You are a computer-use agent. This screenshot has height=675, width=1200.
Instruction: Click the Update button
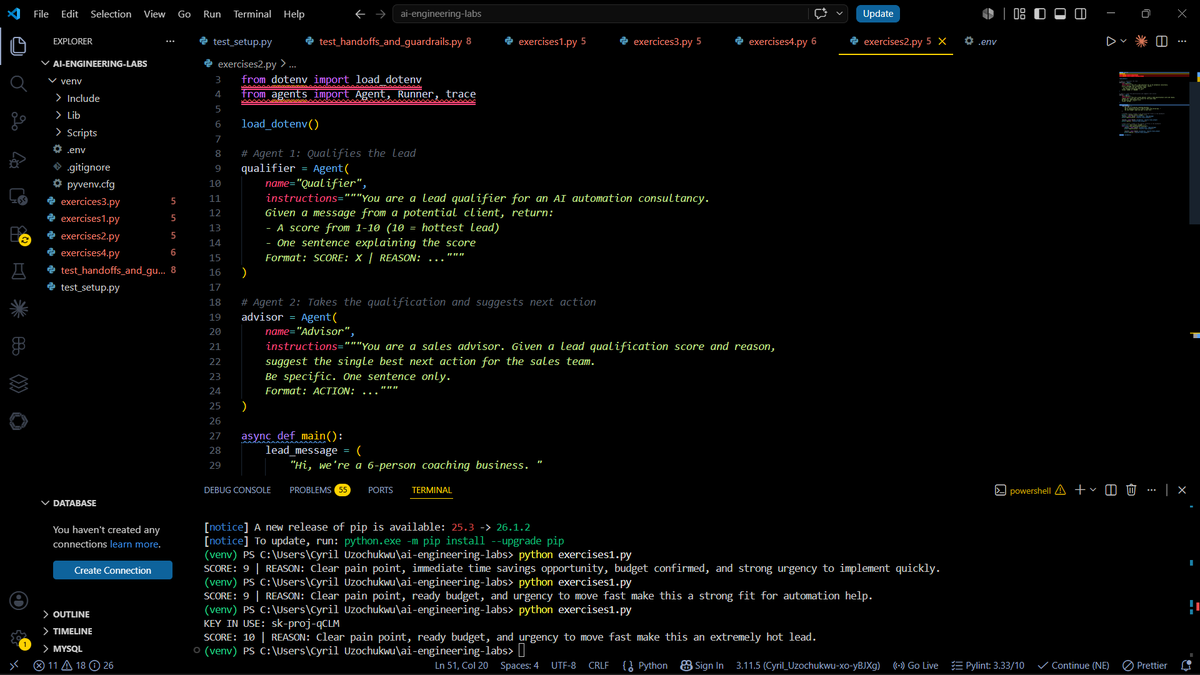(x=878, y=14)
